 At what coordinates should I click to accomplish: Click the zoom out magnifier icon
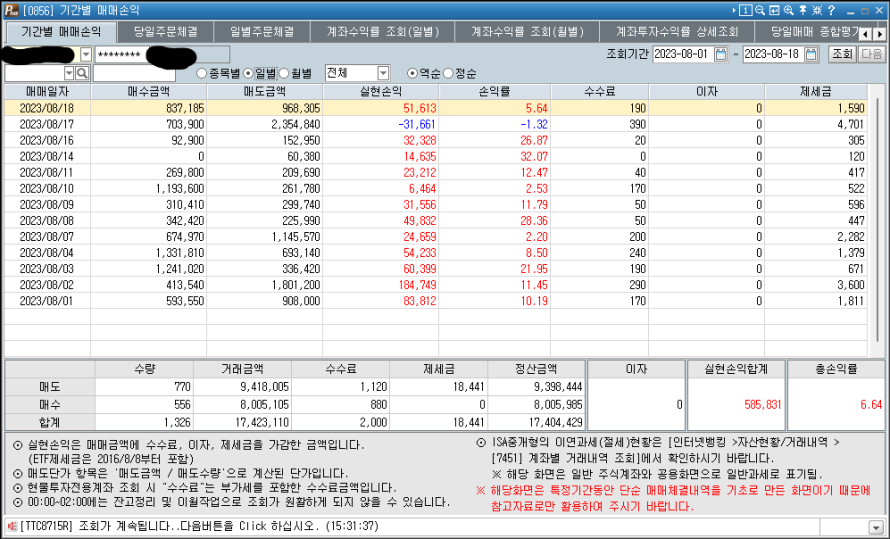[761, 10]
